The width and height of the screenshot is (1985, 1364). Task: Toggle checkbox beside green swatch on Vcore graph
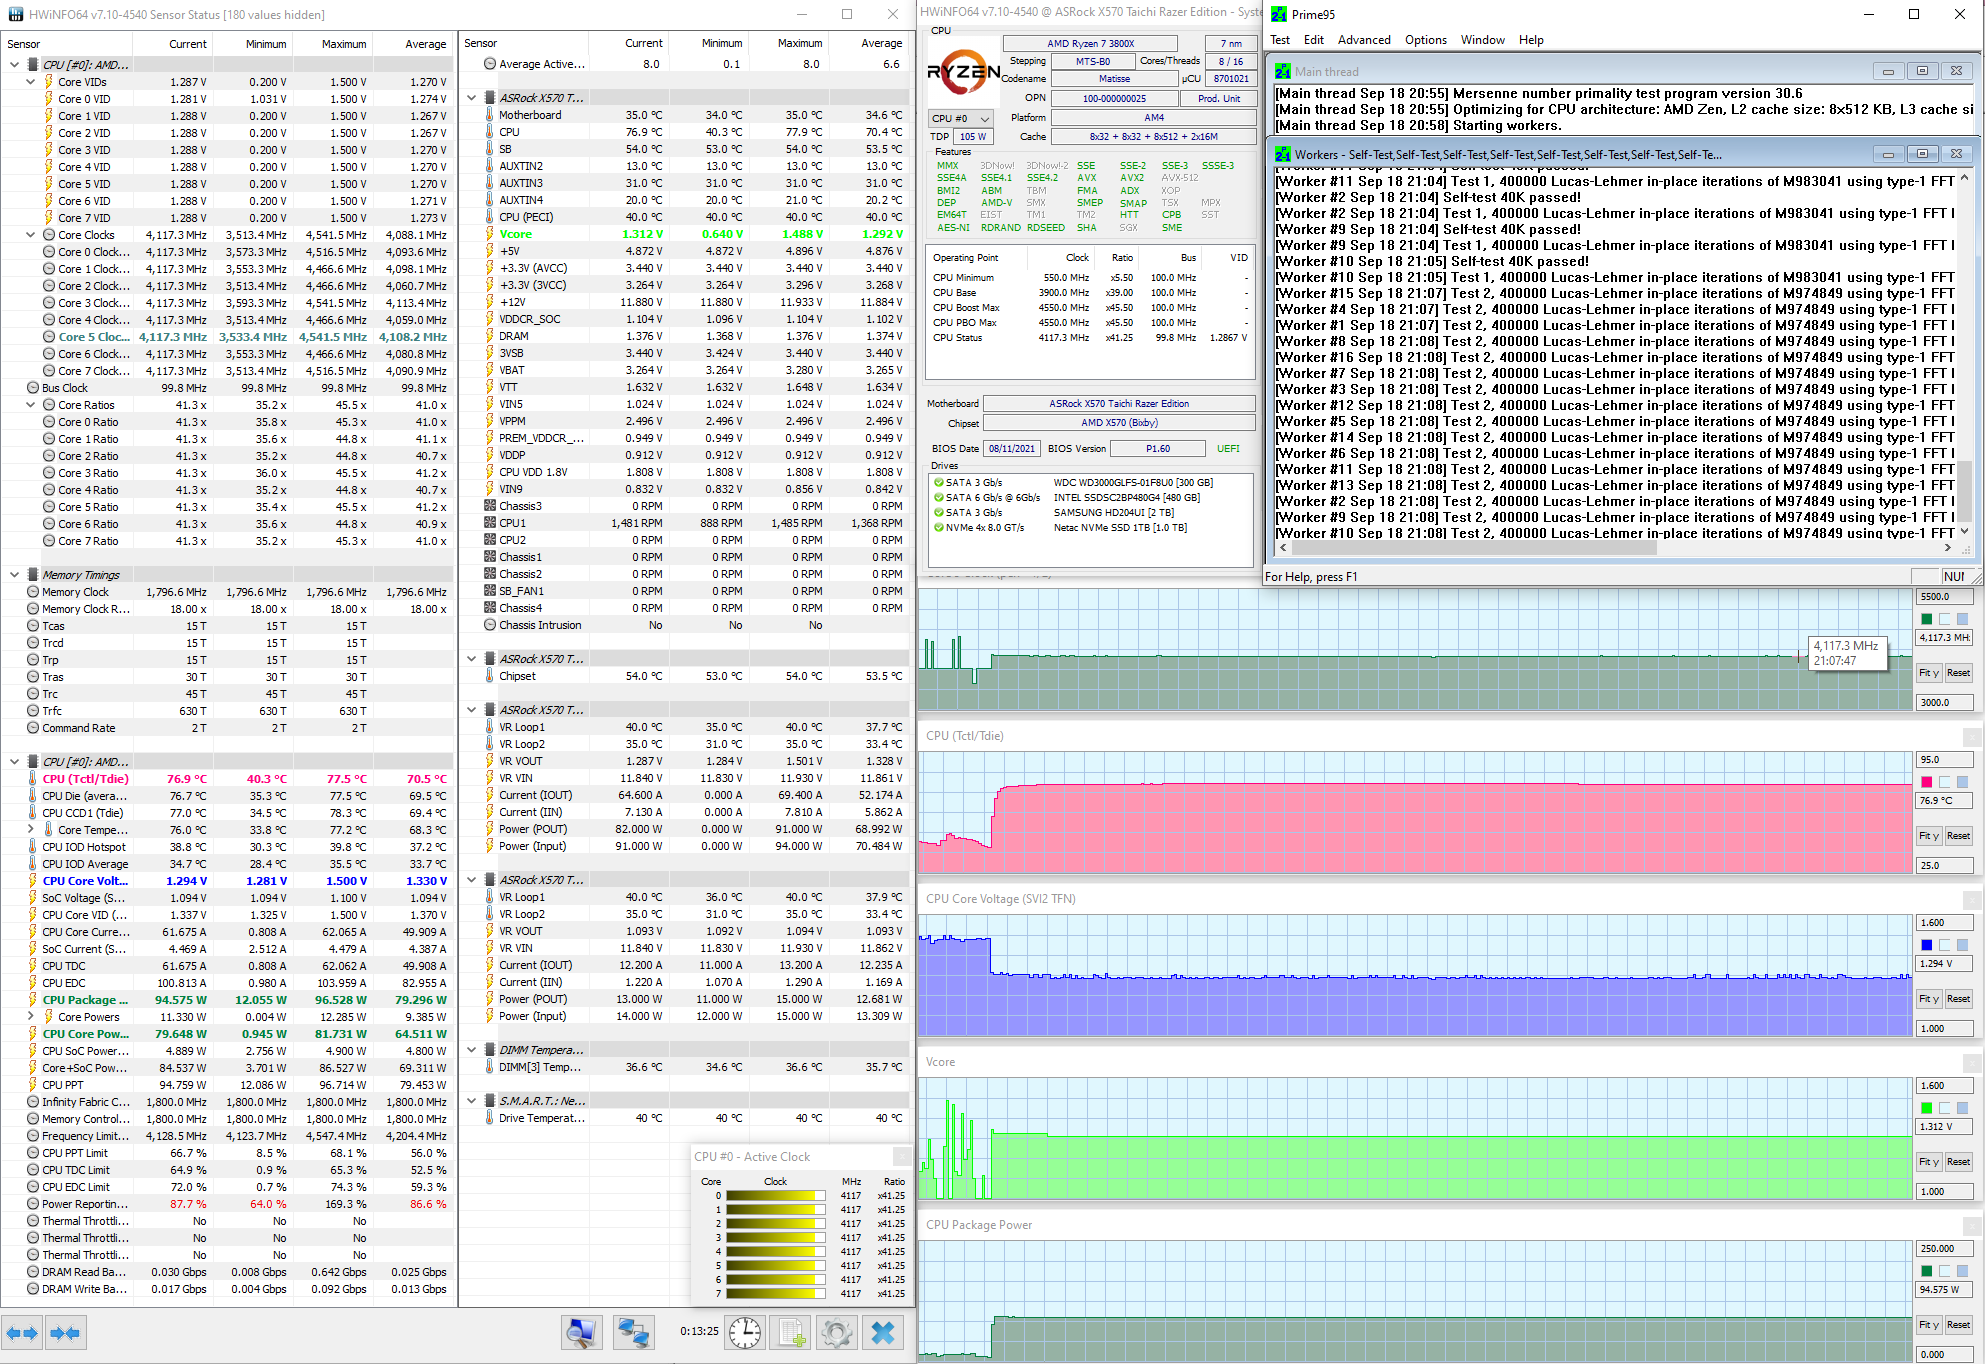point(1945,1108)
